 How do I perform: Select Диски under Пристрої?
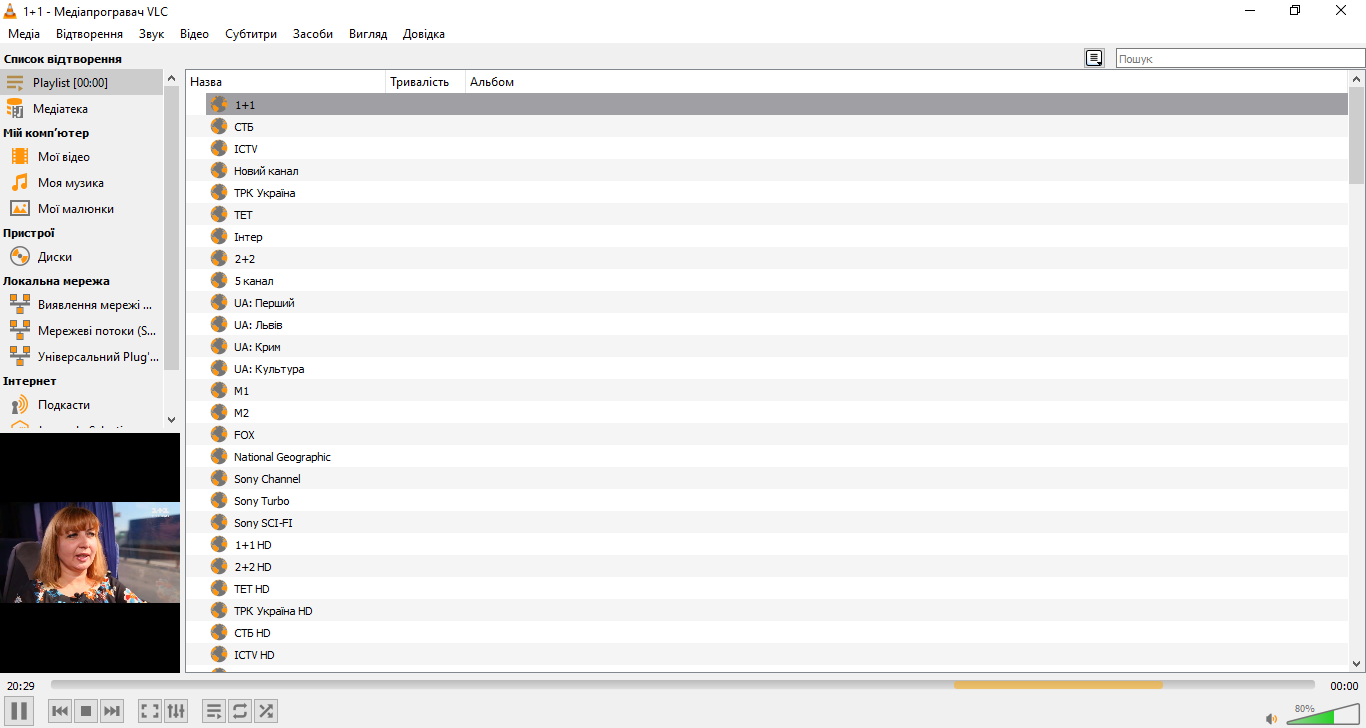tap(81, 257)
